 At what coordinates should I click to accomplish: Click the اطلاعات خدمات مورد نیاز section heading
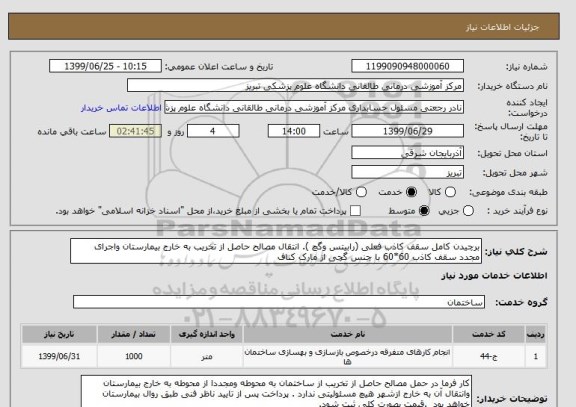pyautogui.click(x=494, y=276)
